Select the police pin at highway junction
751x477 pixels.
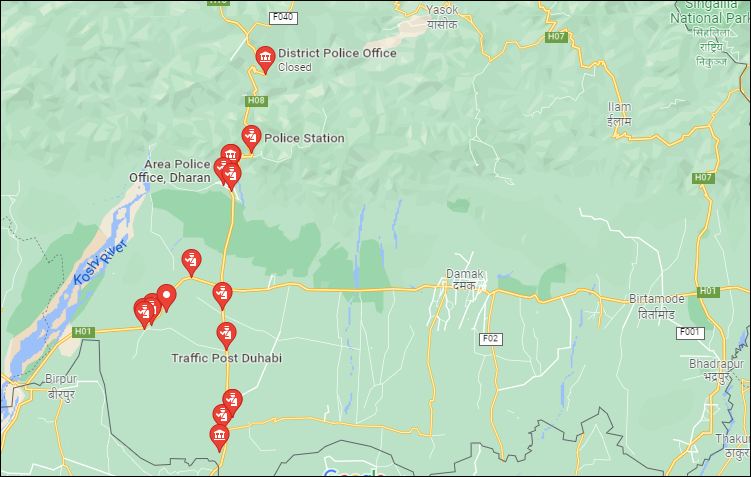point(223,296)
